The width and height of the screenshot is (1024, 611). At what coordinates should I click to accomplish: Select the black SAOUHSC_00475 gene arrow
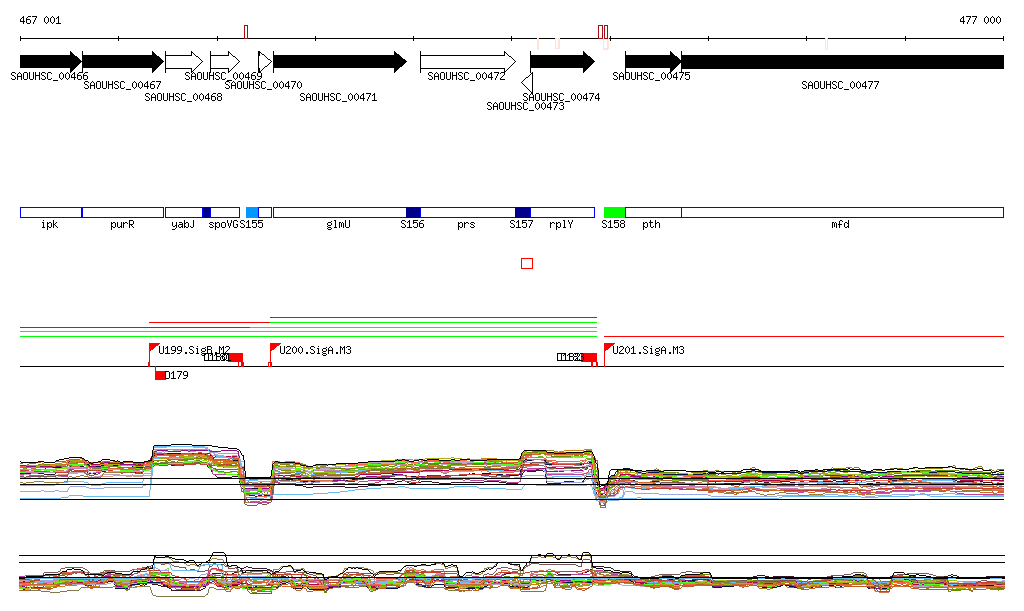point(653,62)
